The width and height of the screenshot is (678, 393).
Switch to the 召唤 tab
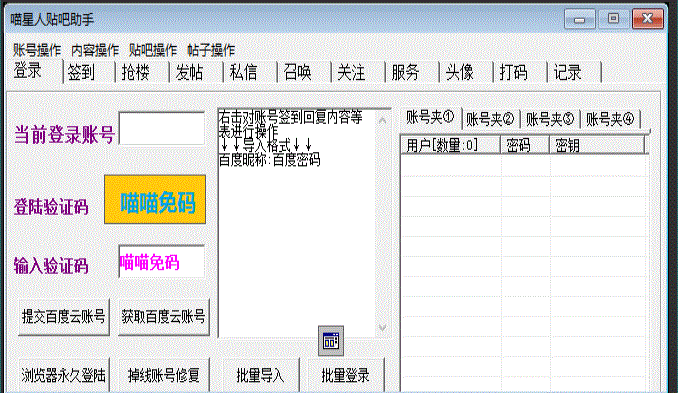coord(304,72)
